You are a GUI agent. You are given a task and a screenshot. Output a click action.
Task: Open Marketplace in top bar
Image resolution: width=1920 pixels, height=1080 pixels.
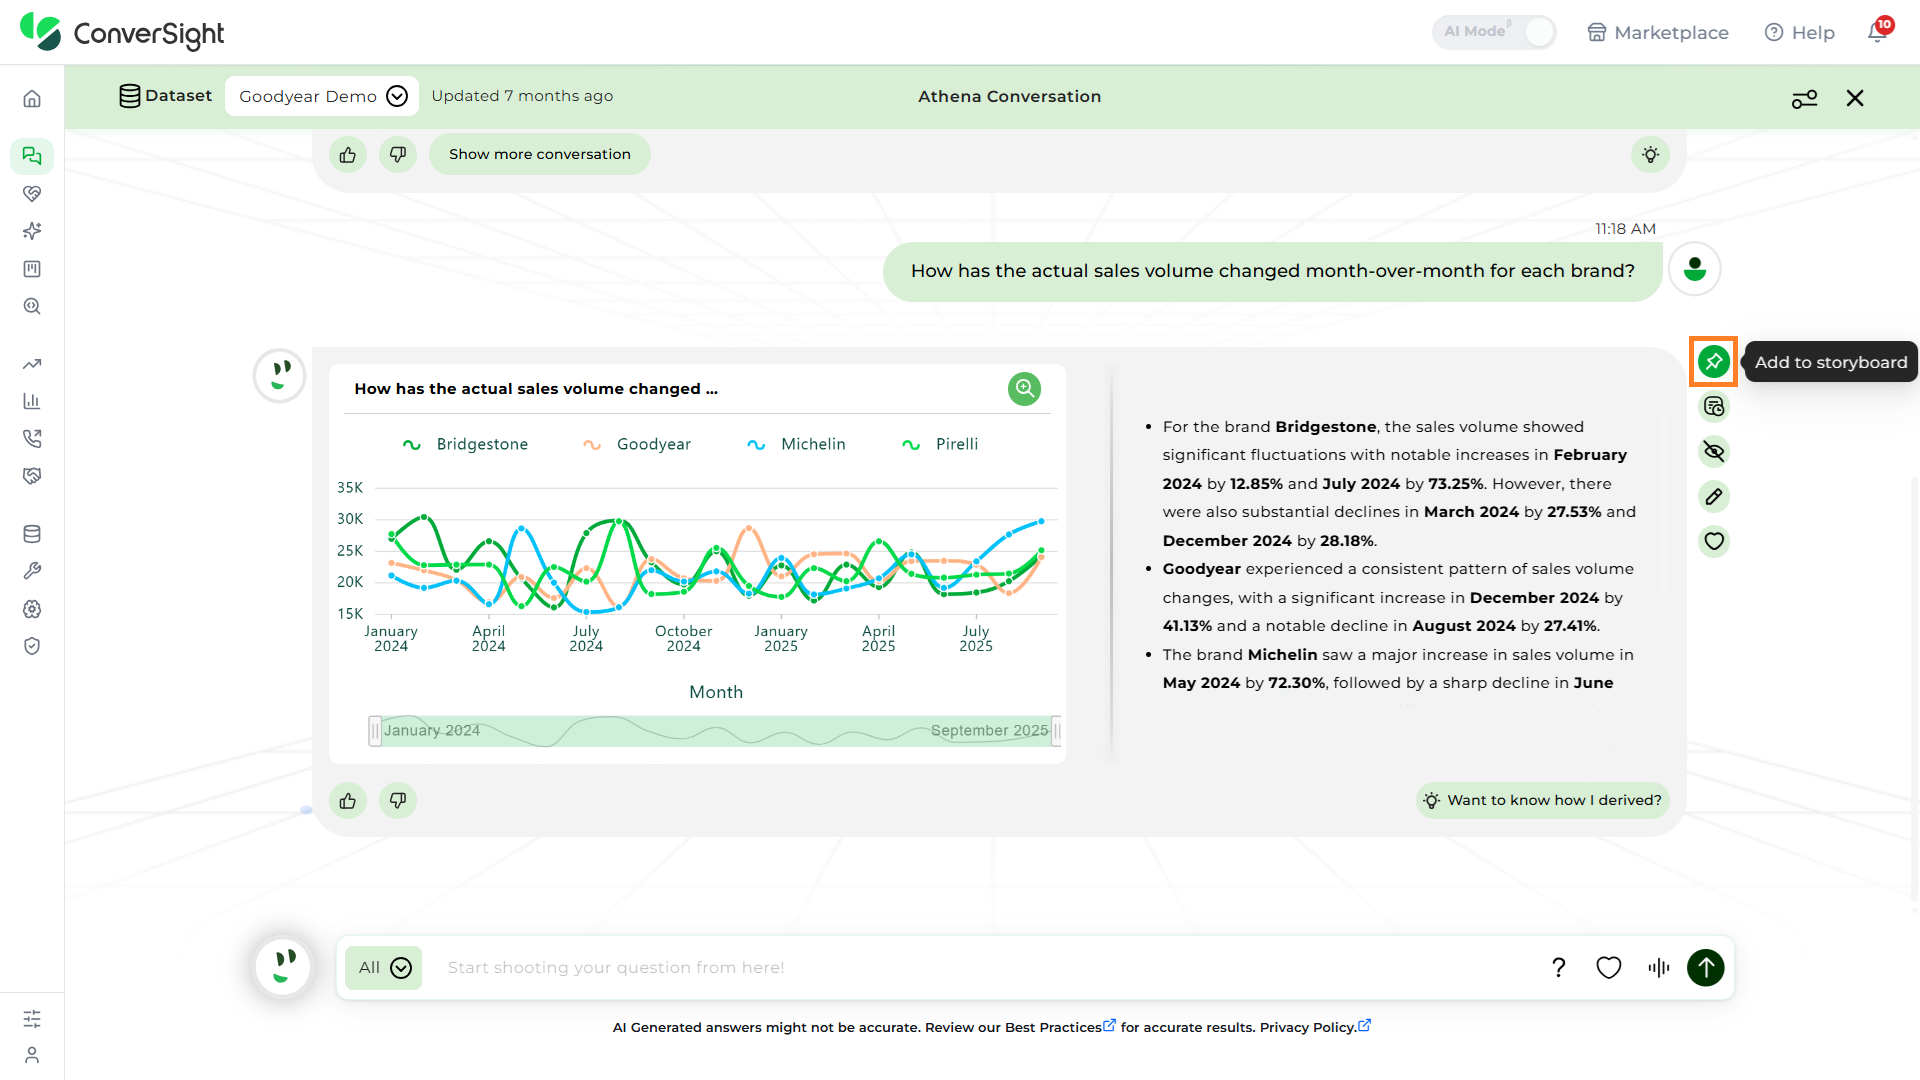pos(1658,32)
